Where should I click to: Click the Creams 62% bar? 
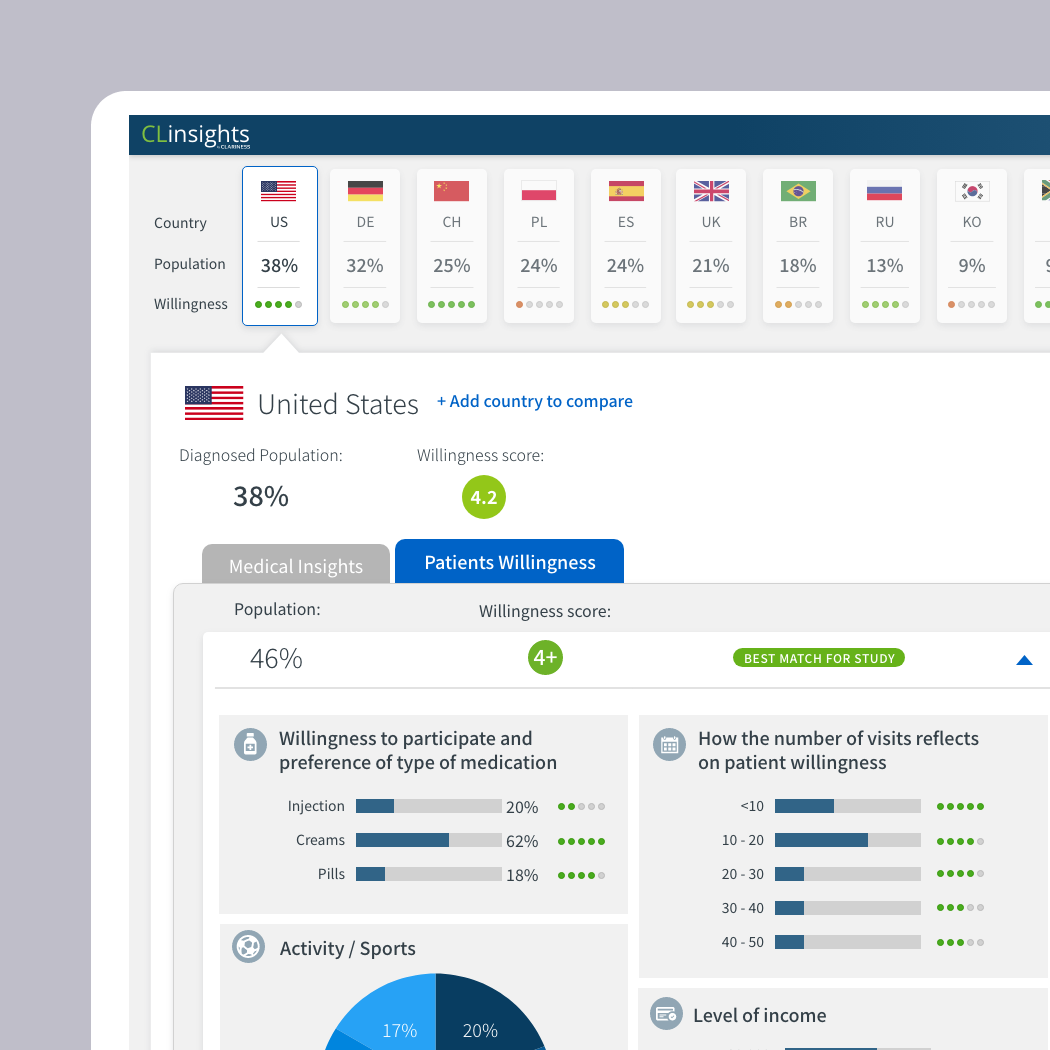tap(429, 840)
